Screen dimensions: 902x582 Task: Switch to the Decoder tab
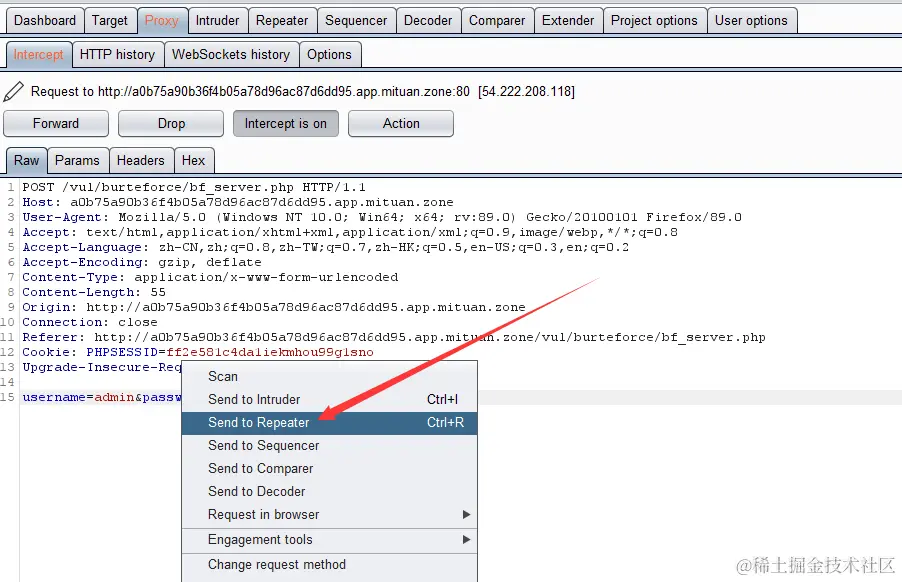pyautogui.click(x=428, y=21)
